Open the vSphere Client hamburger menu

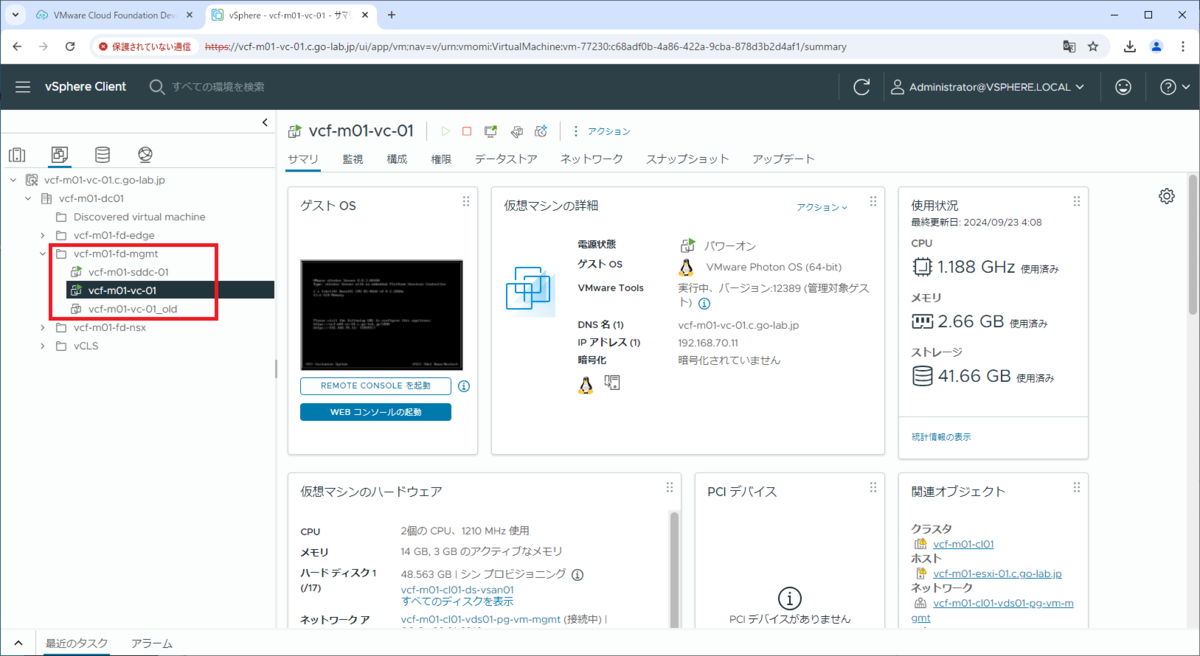point(23,87)
